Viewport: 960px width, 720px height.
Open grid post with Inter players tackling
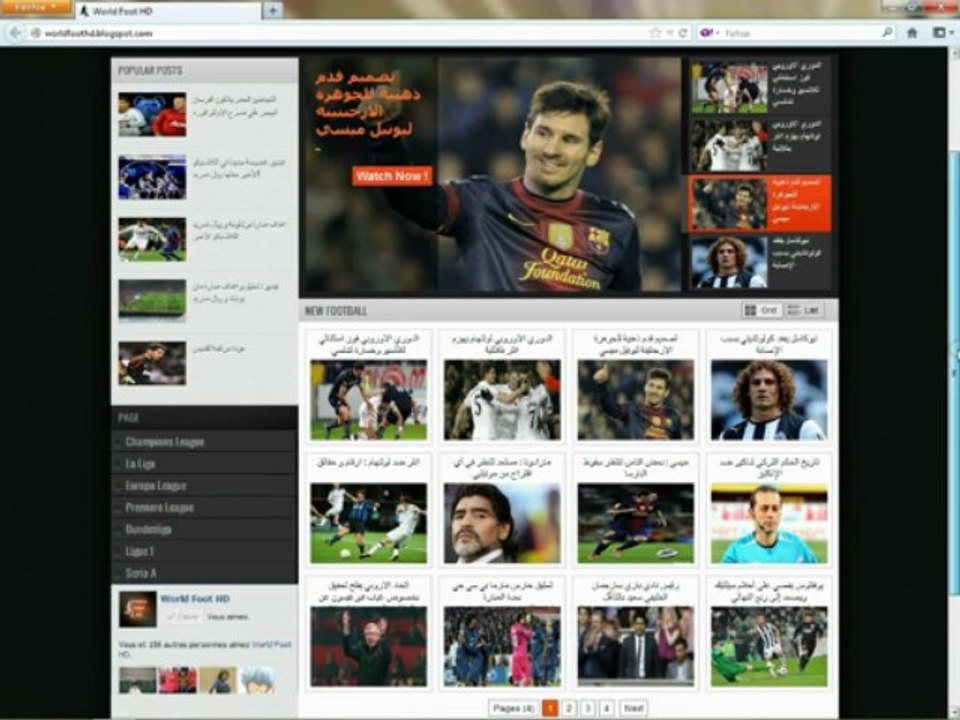pos(369,400)
